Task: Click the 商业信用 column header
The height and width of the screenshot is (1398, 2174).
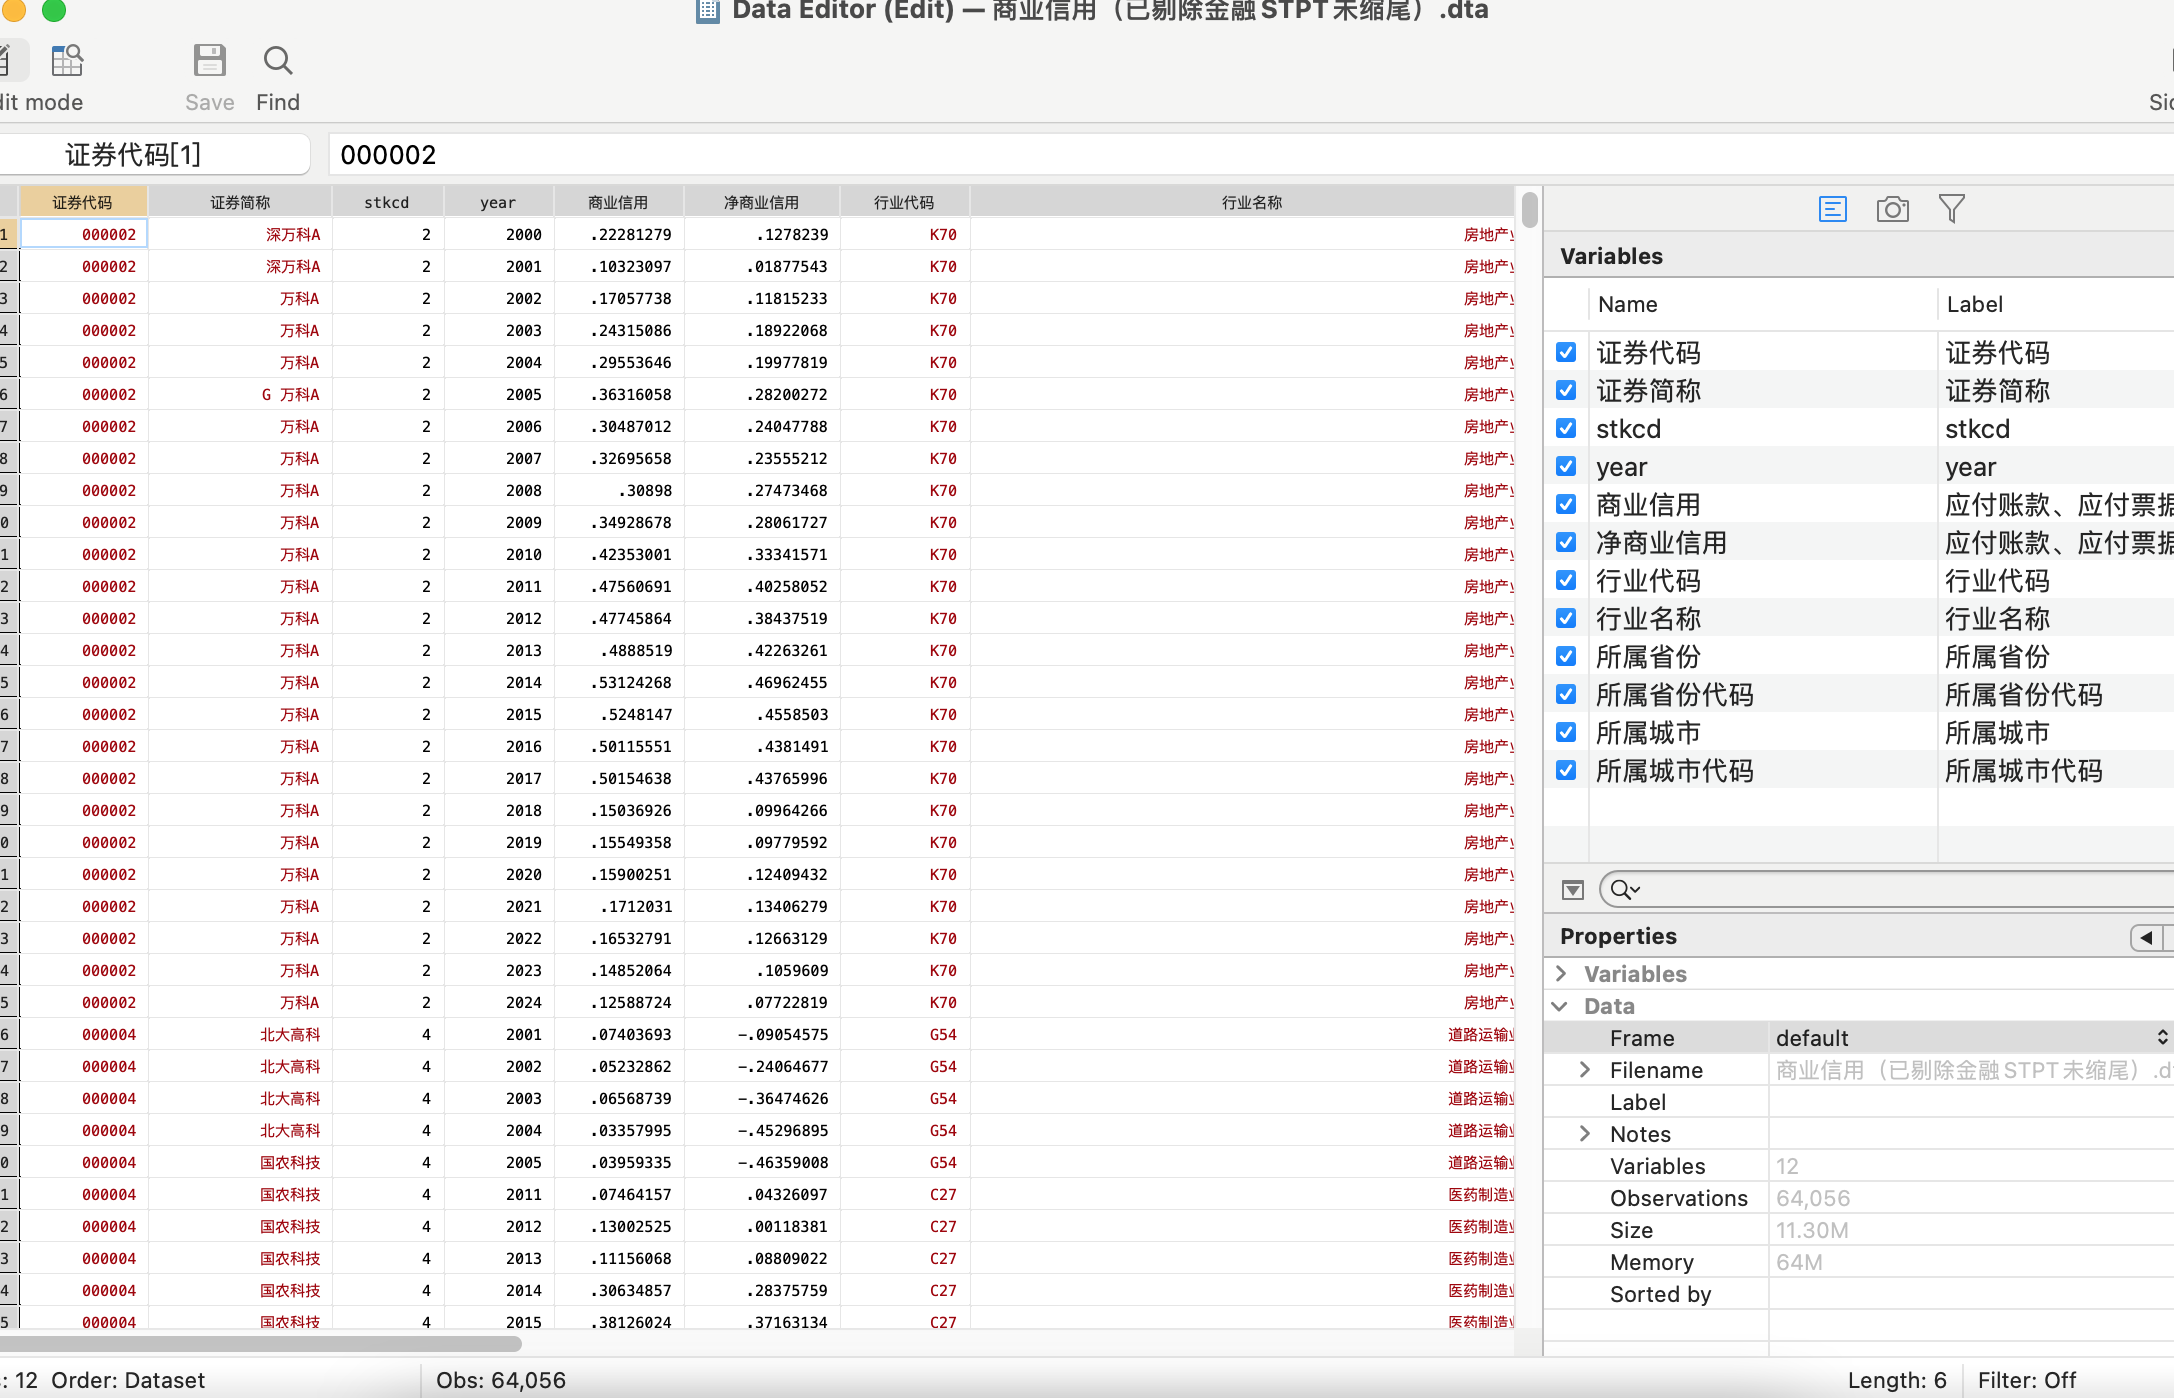Action: [618, 202]
